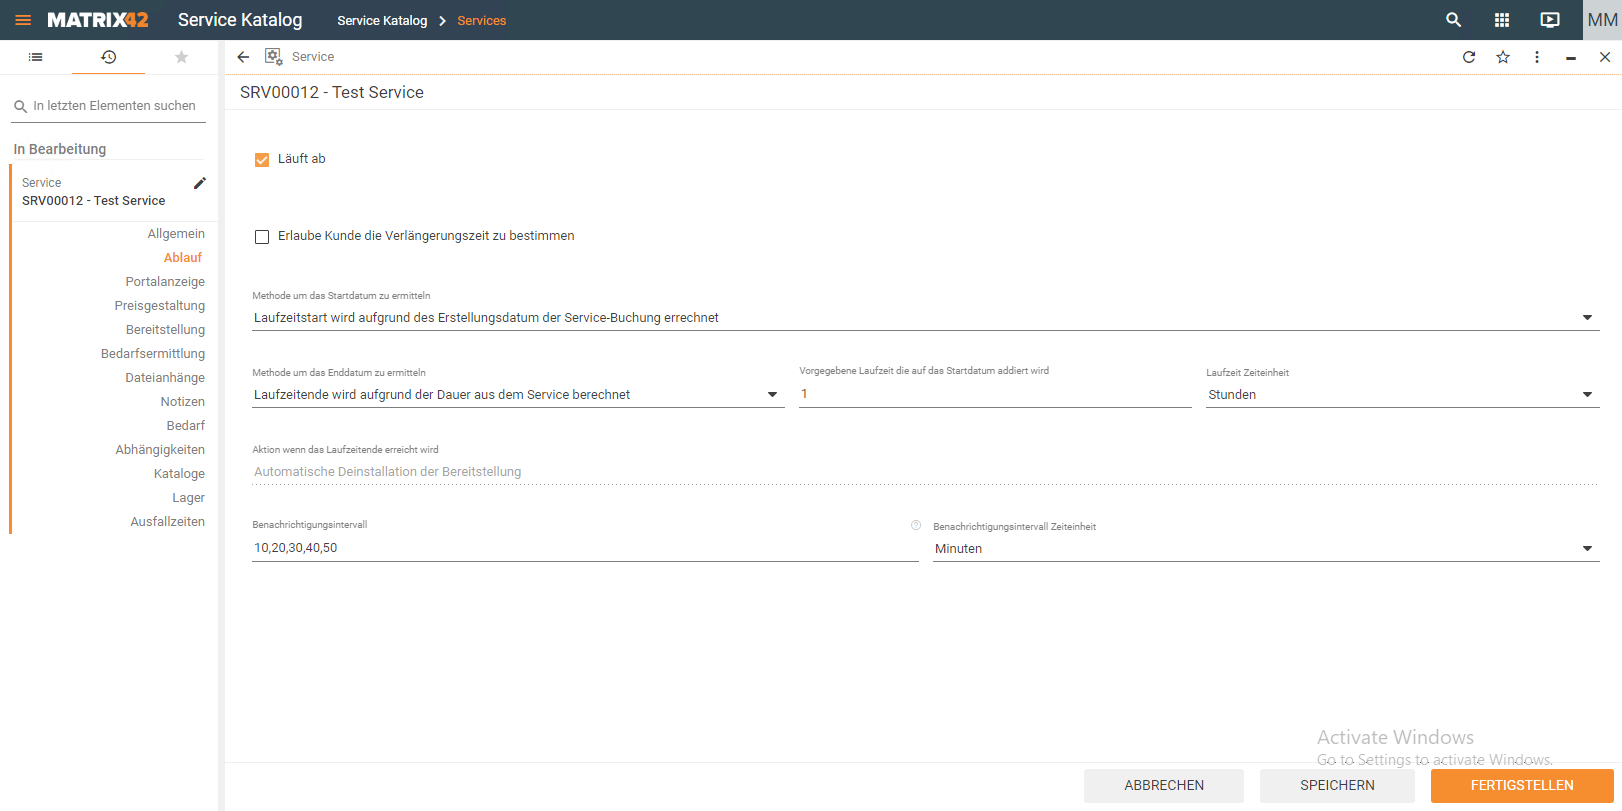This screenshot has width=1622, height=811.
Task: Uncheck the Läuft ab checkbox
Action: [262, 160]
